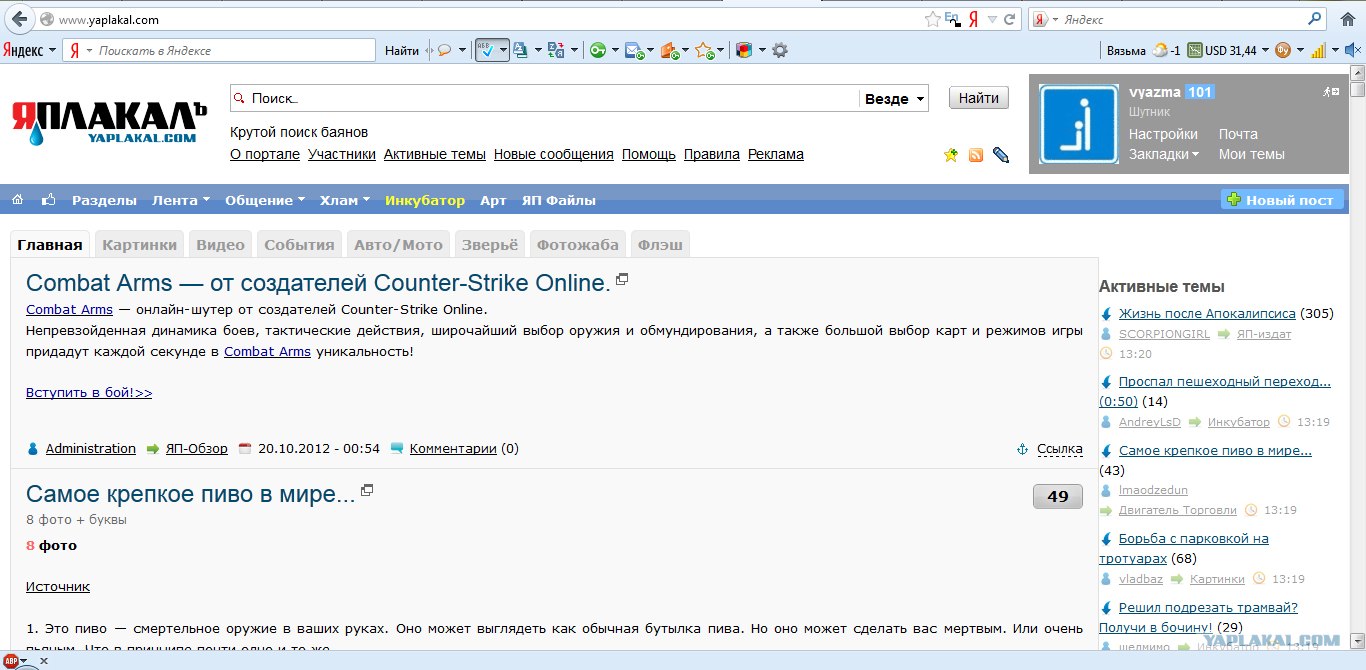Click the Yandex translate En icon

pyautogui.click(x=952, y=19)
